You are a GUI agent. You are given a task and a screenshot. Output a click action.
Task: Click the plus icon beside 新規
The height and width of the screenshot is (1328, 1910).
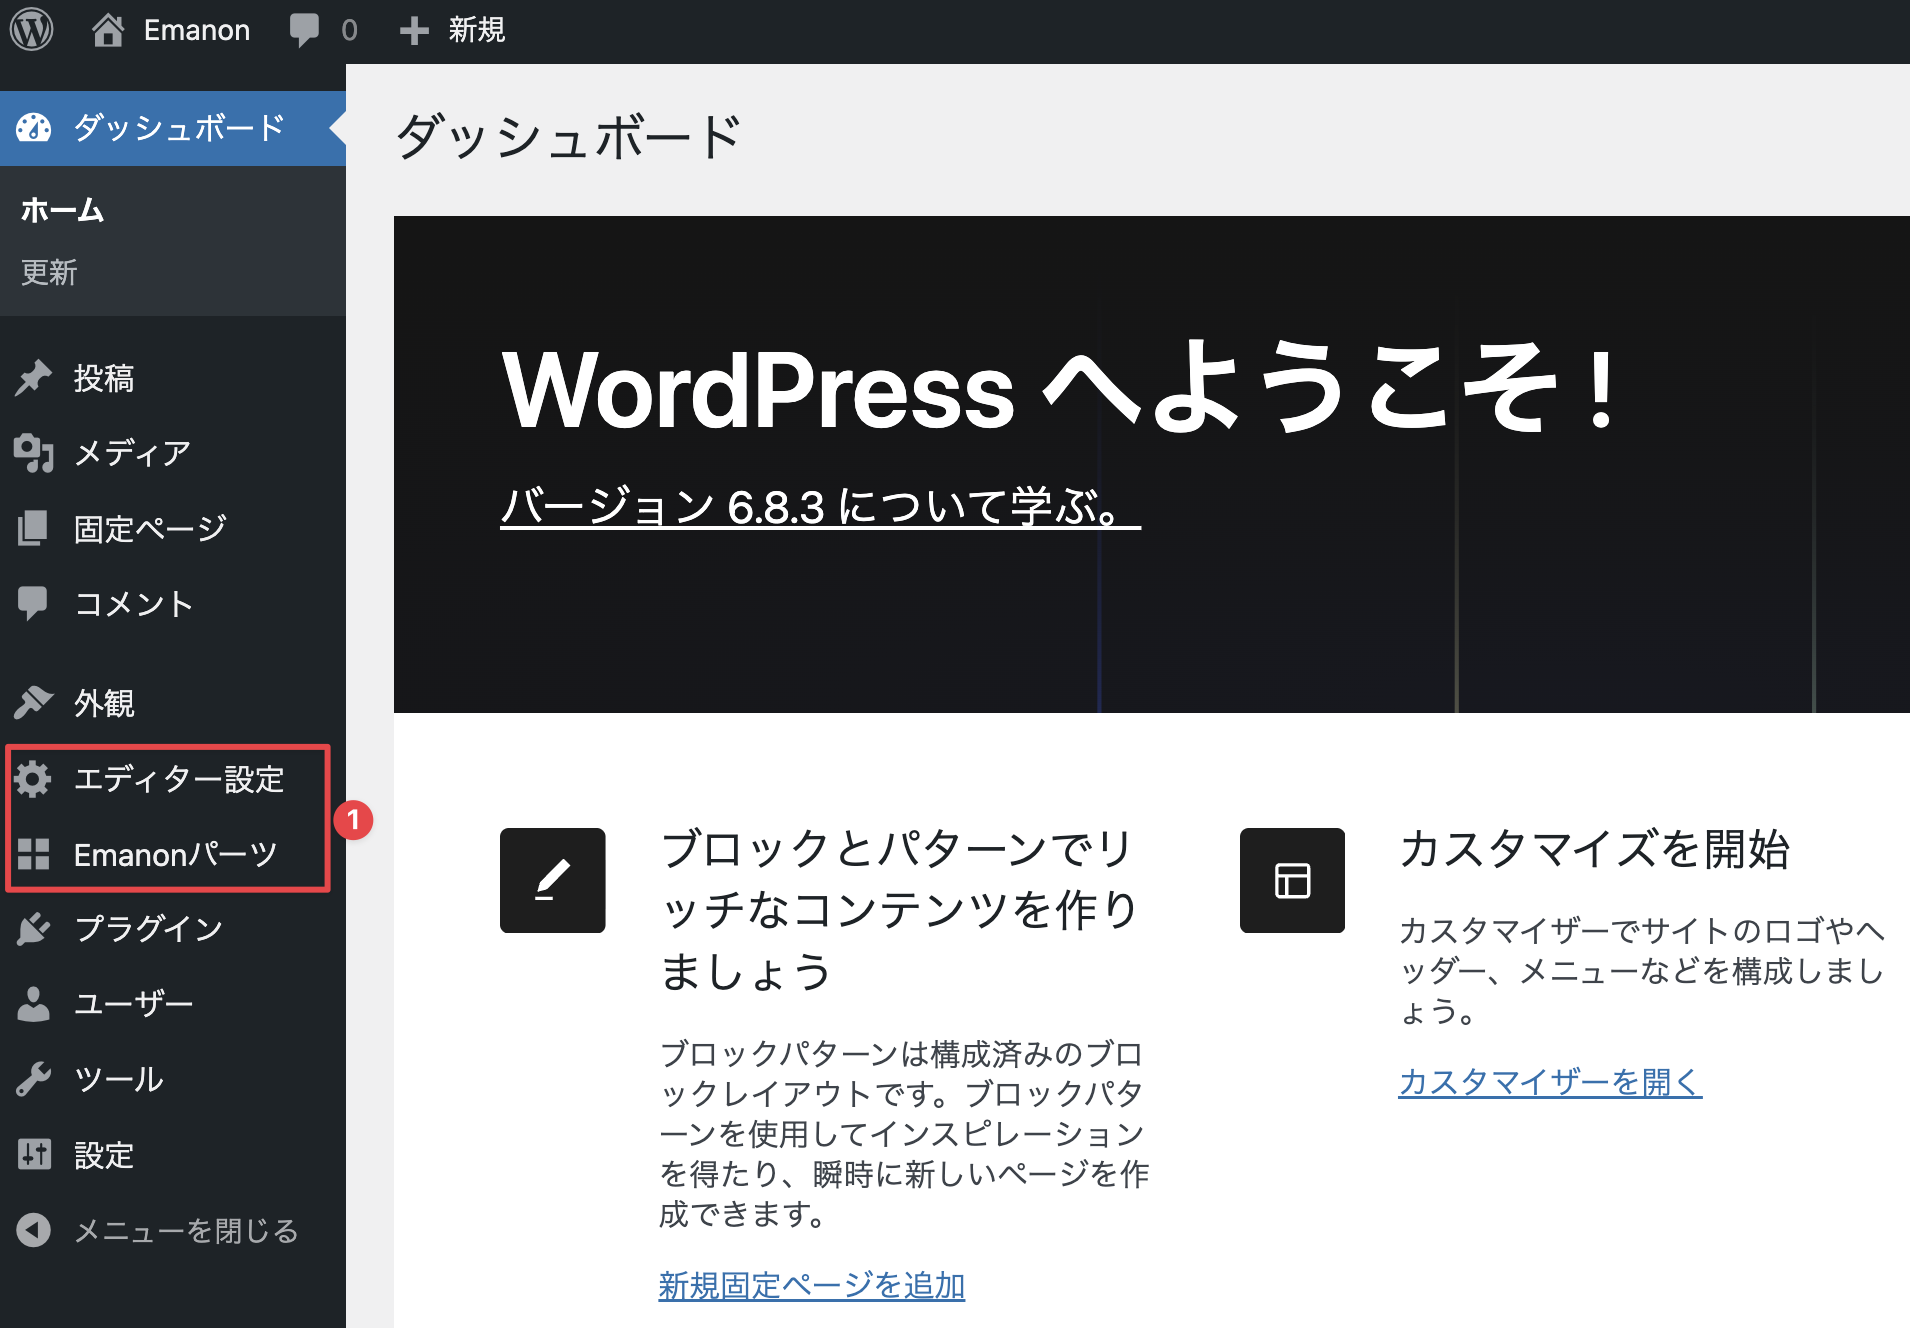point(414,31)
